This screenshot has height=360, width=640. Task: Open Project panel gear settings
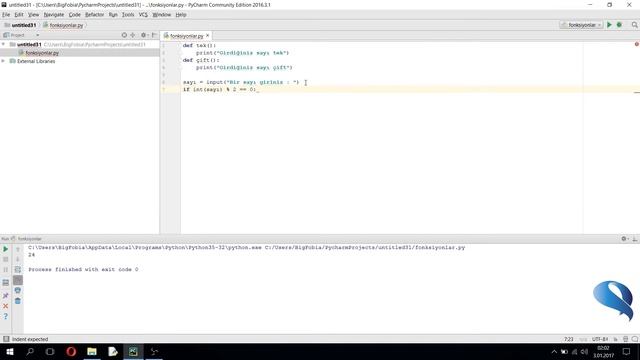(x=144, y=35)
